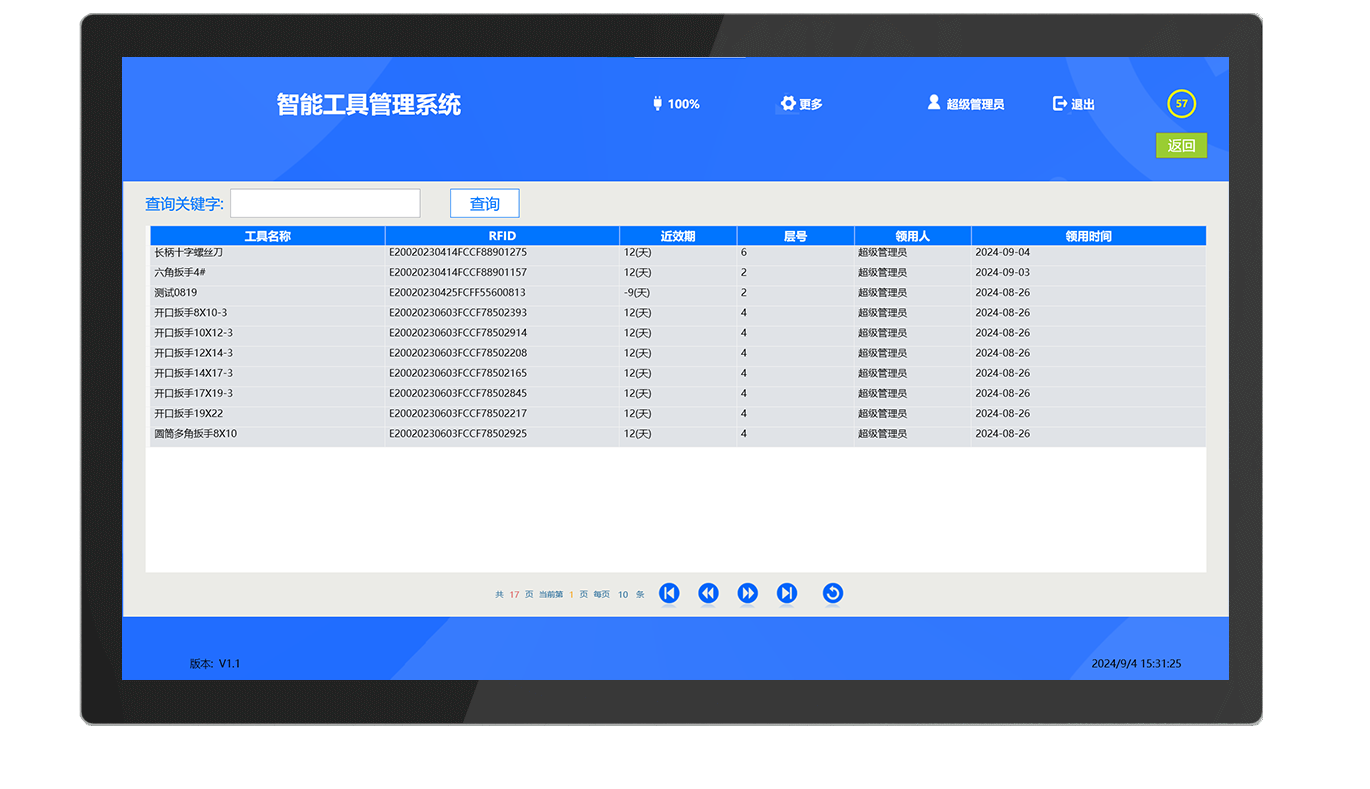Refresh the tool list with reload icon

(x=832, y=593)
